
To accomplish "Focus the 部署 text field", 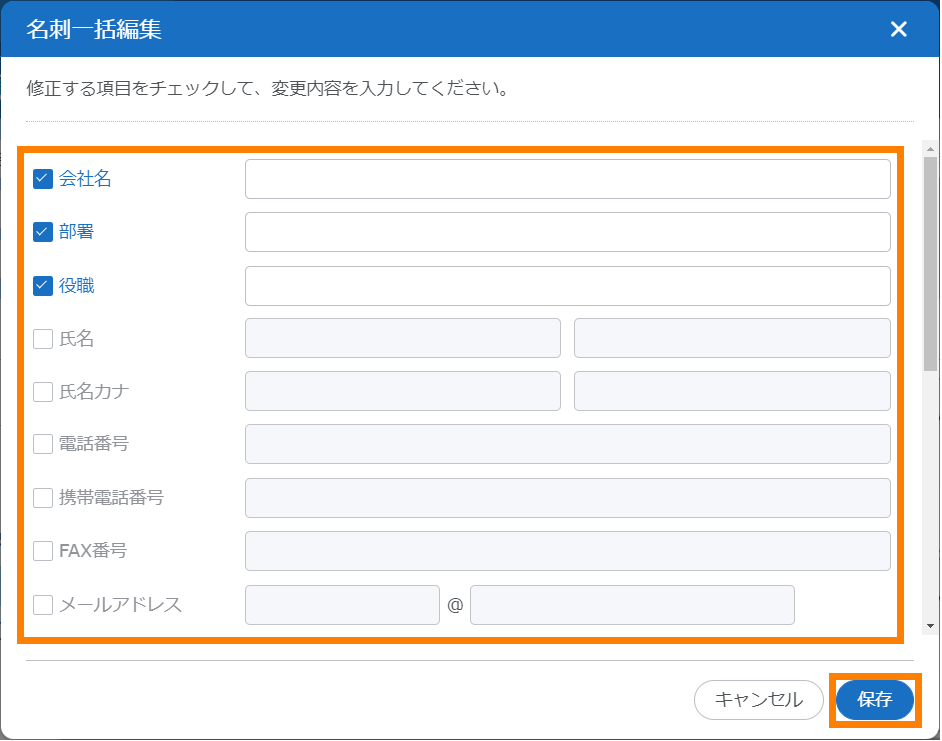I will tap(567, 232).
